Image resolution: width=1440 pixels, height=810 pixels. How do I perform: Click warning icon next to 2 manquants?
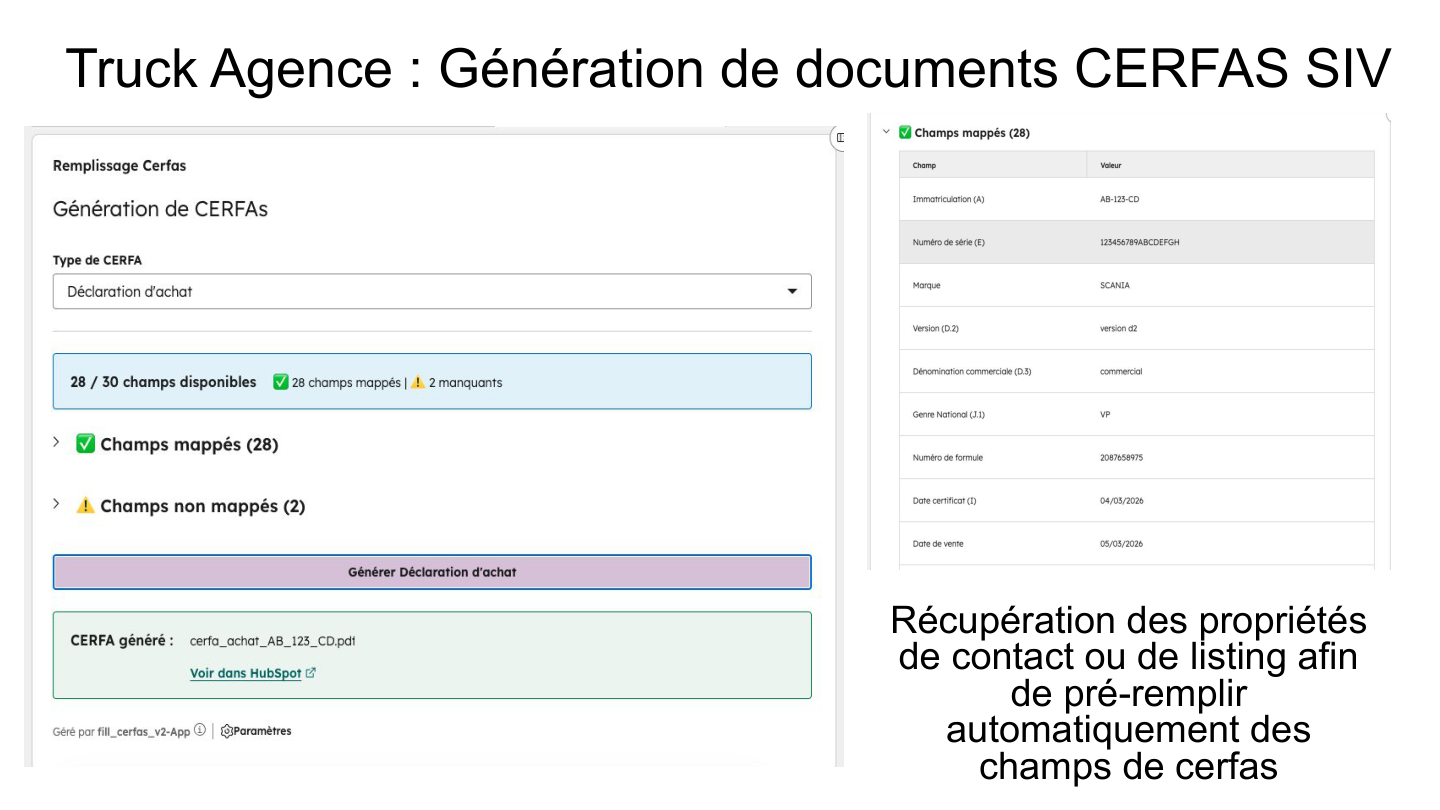coord(418,382)
